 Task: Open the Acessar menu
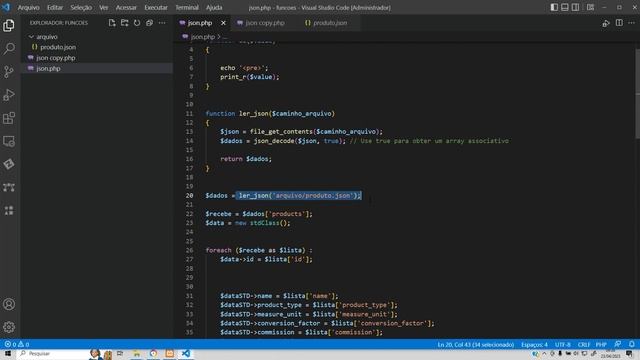(x=126, y=7)
